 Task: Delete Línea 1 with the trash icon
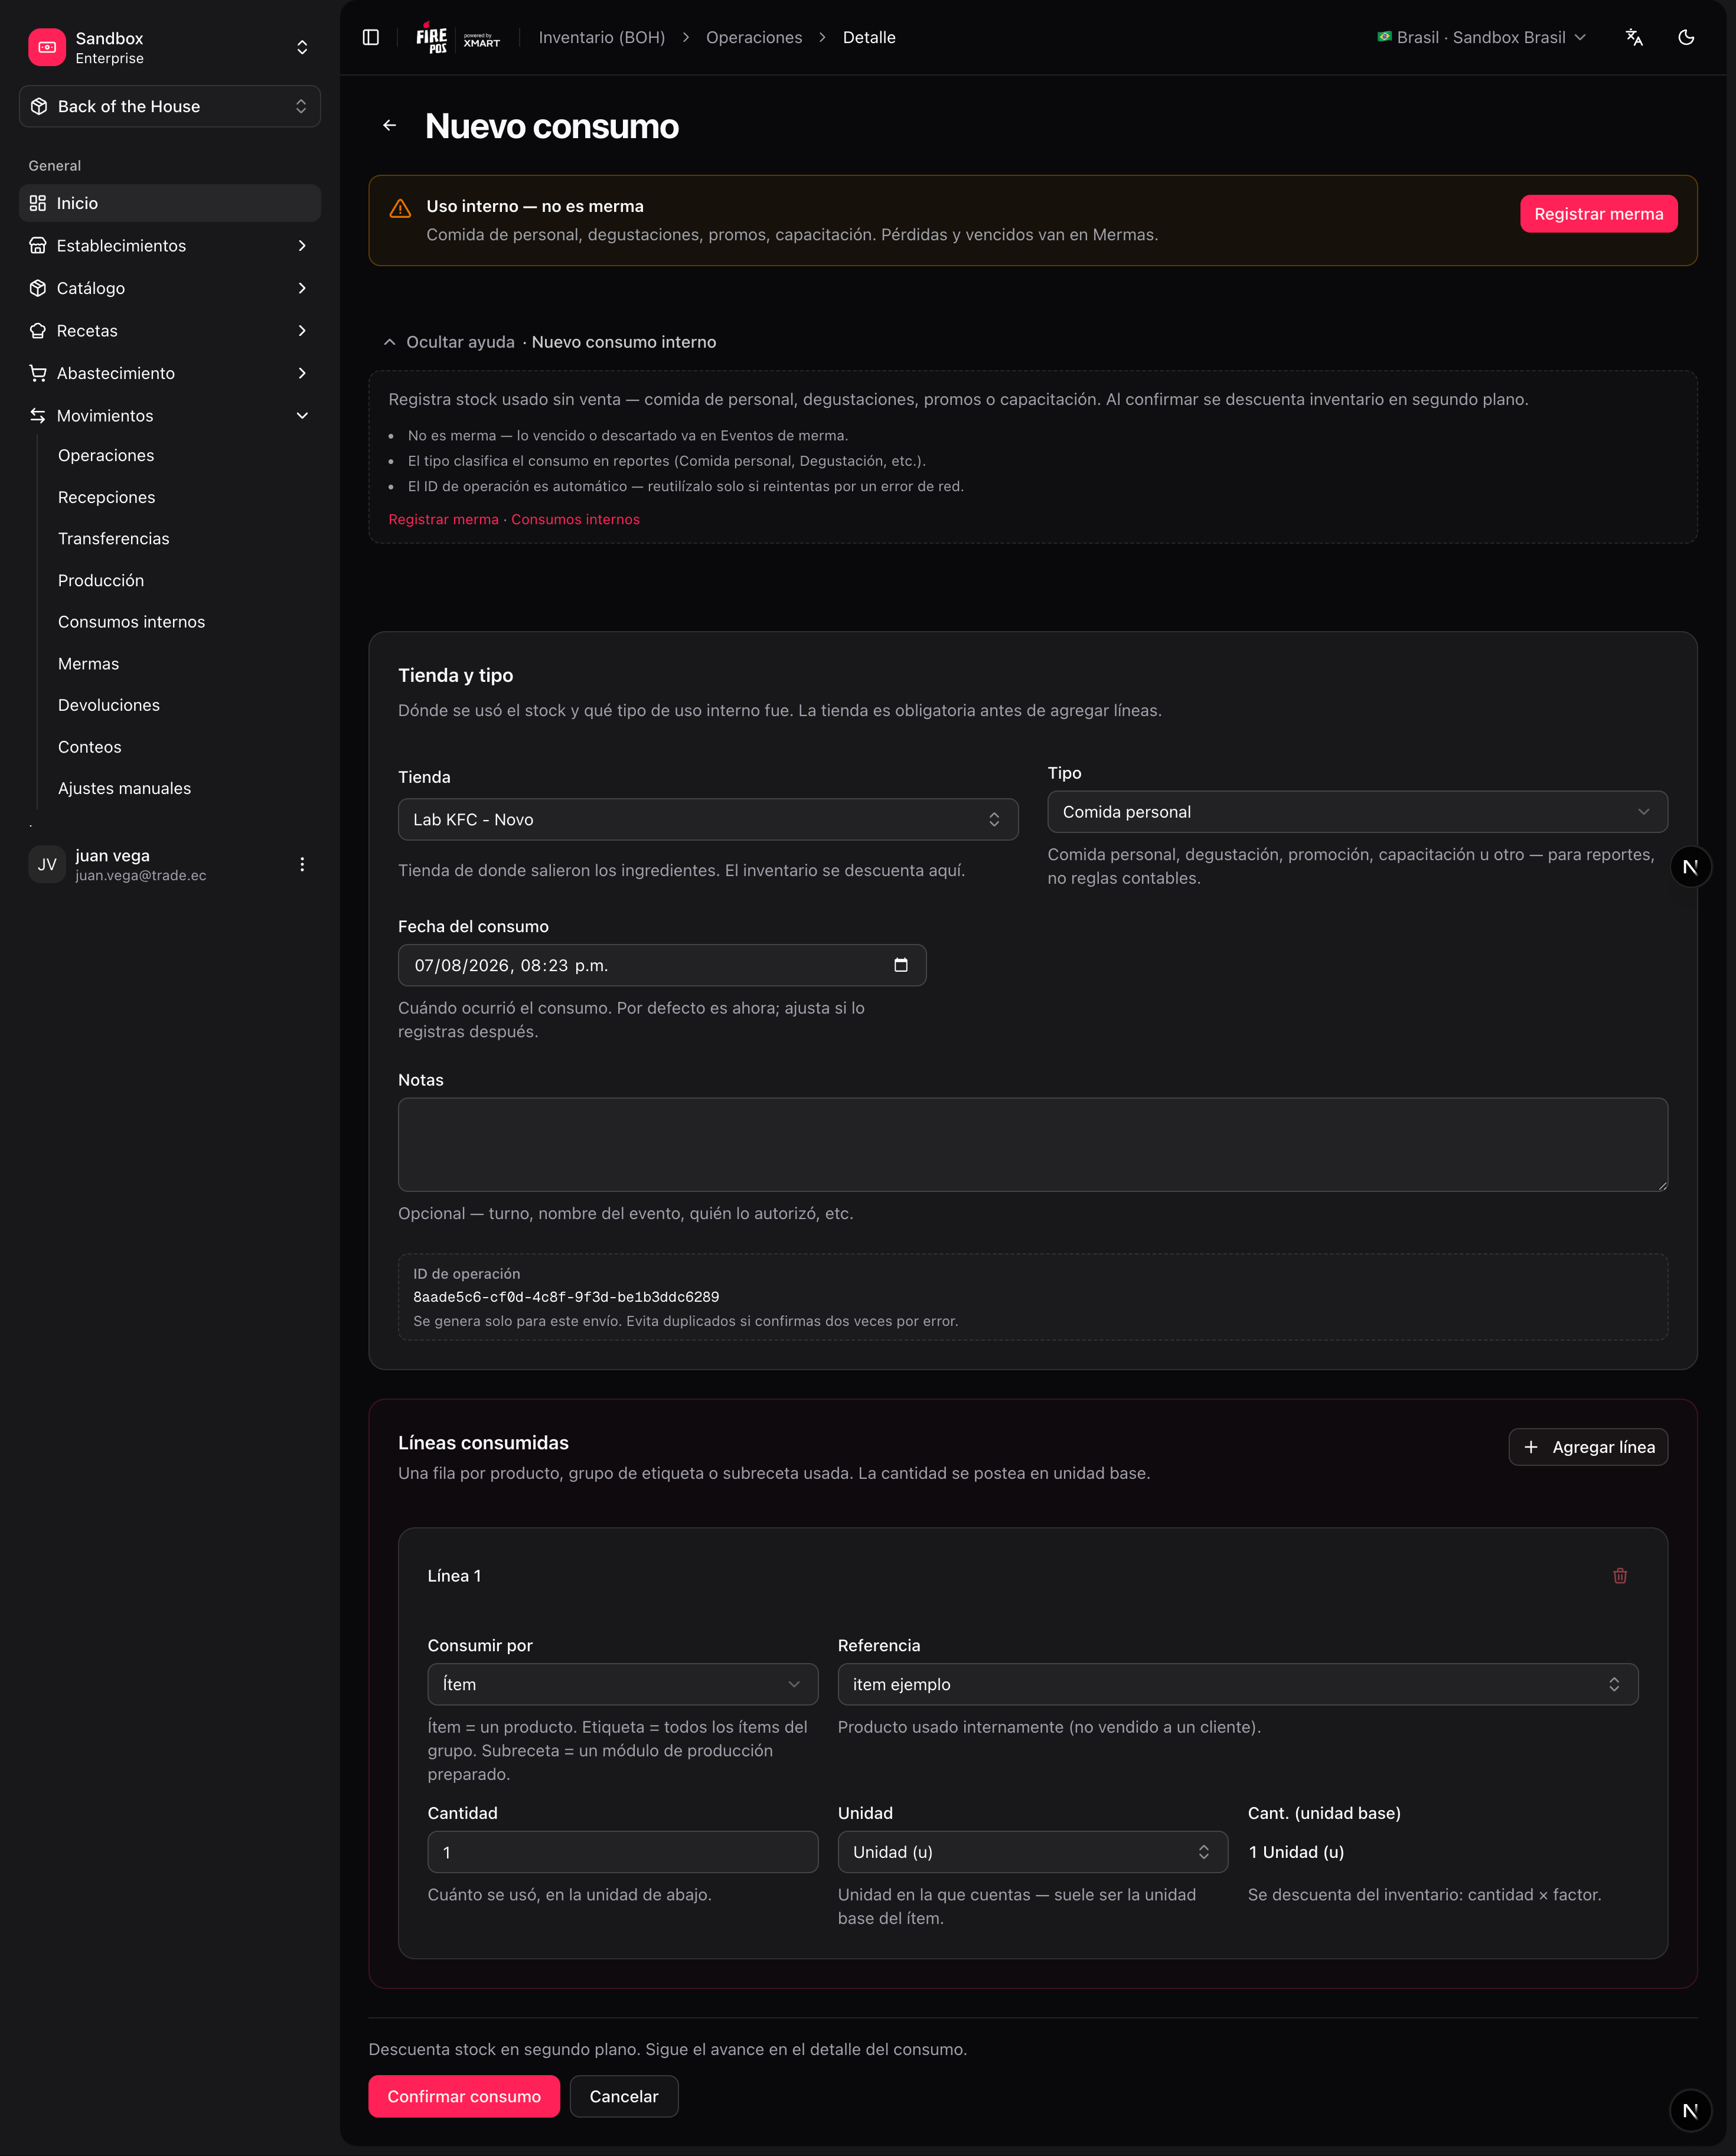pyautogui.click(x=1620, y=1576)
